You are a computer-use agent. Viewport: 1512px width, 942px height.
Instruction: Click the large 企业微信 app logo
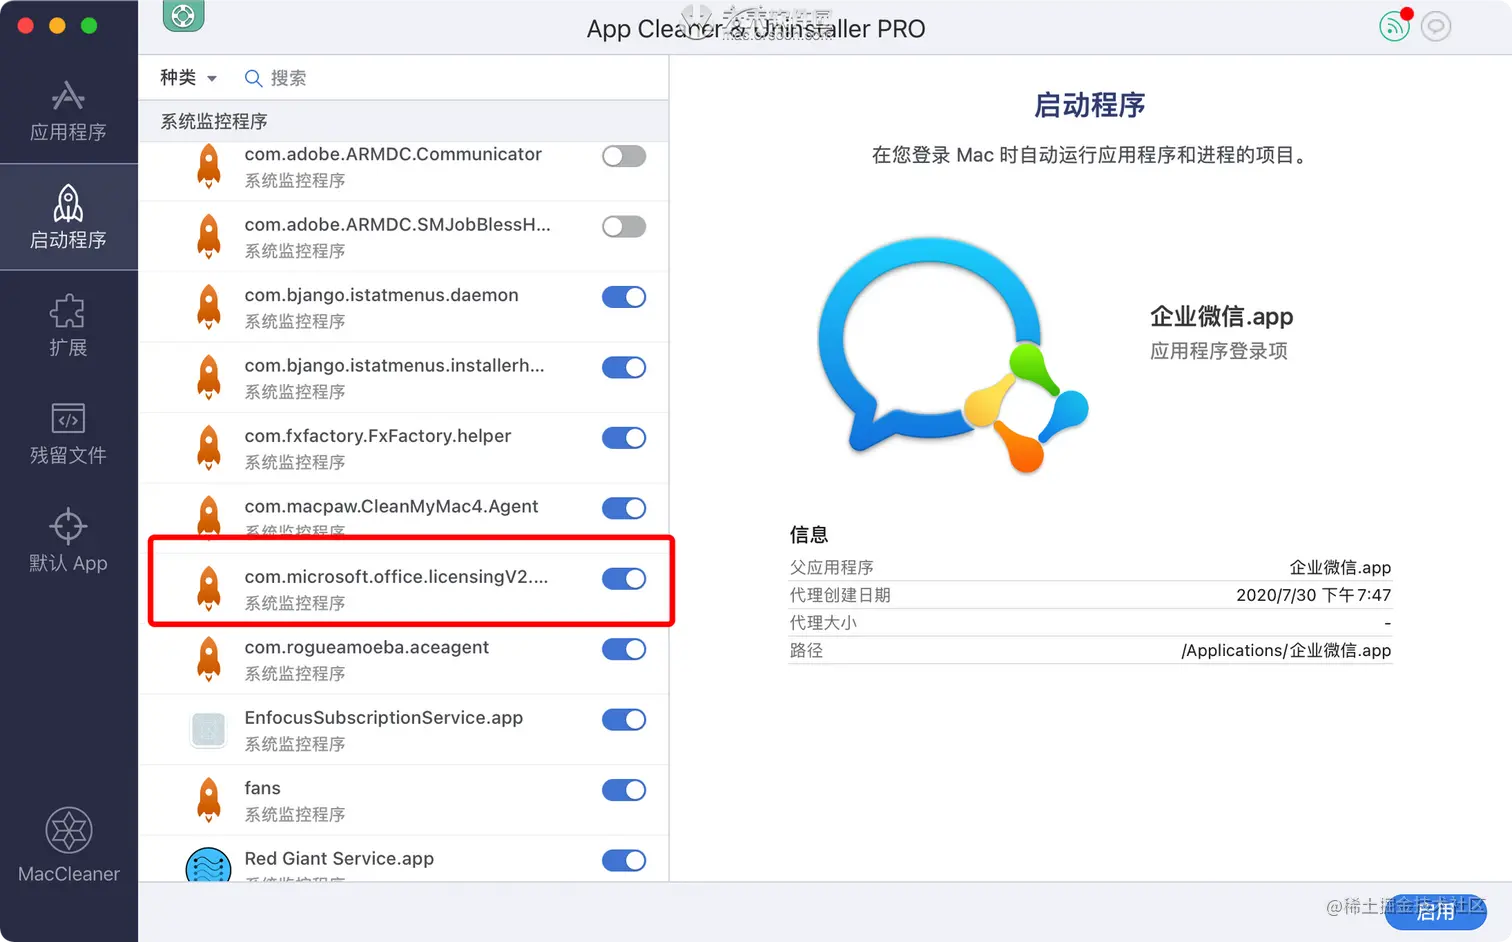[953, 353]
